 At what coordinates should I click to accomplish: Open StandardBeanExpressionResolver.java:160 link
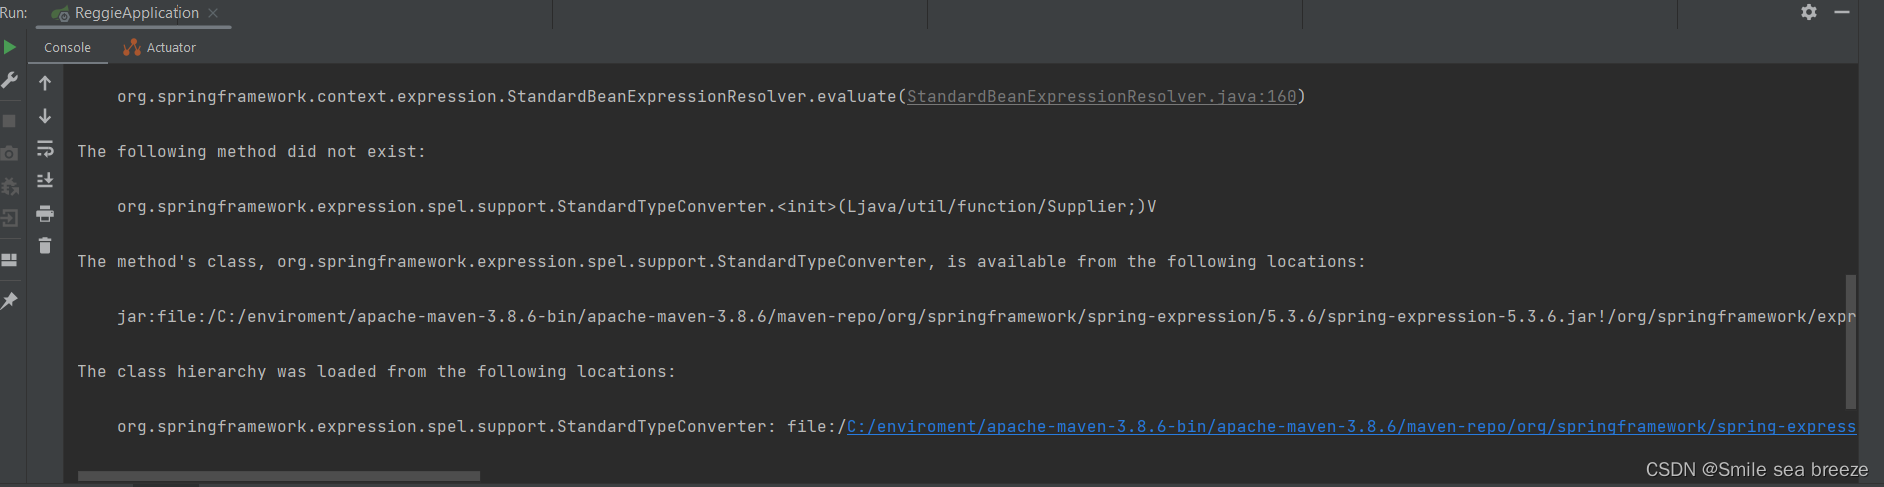[x=1101, y=96]
